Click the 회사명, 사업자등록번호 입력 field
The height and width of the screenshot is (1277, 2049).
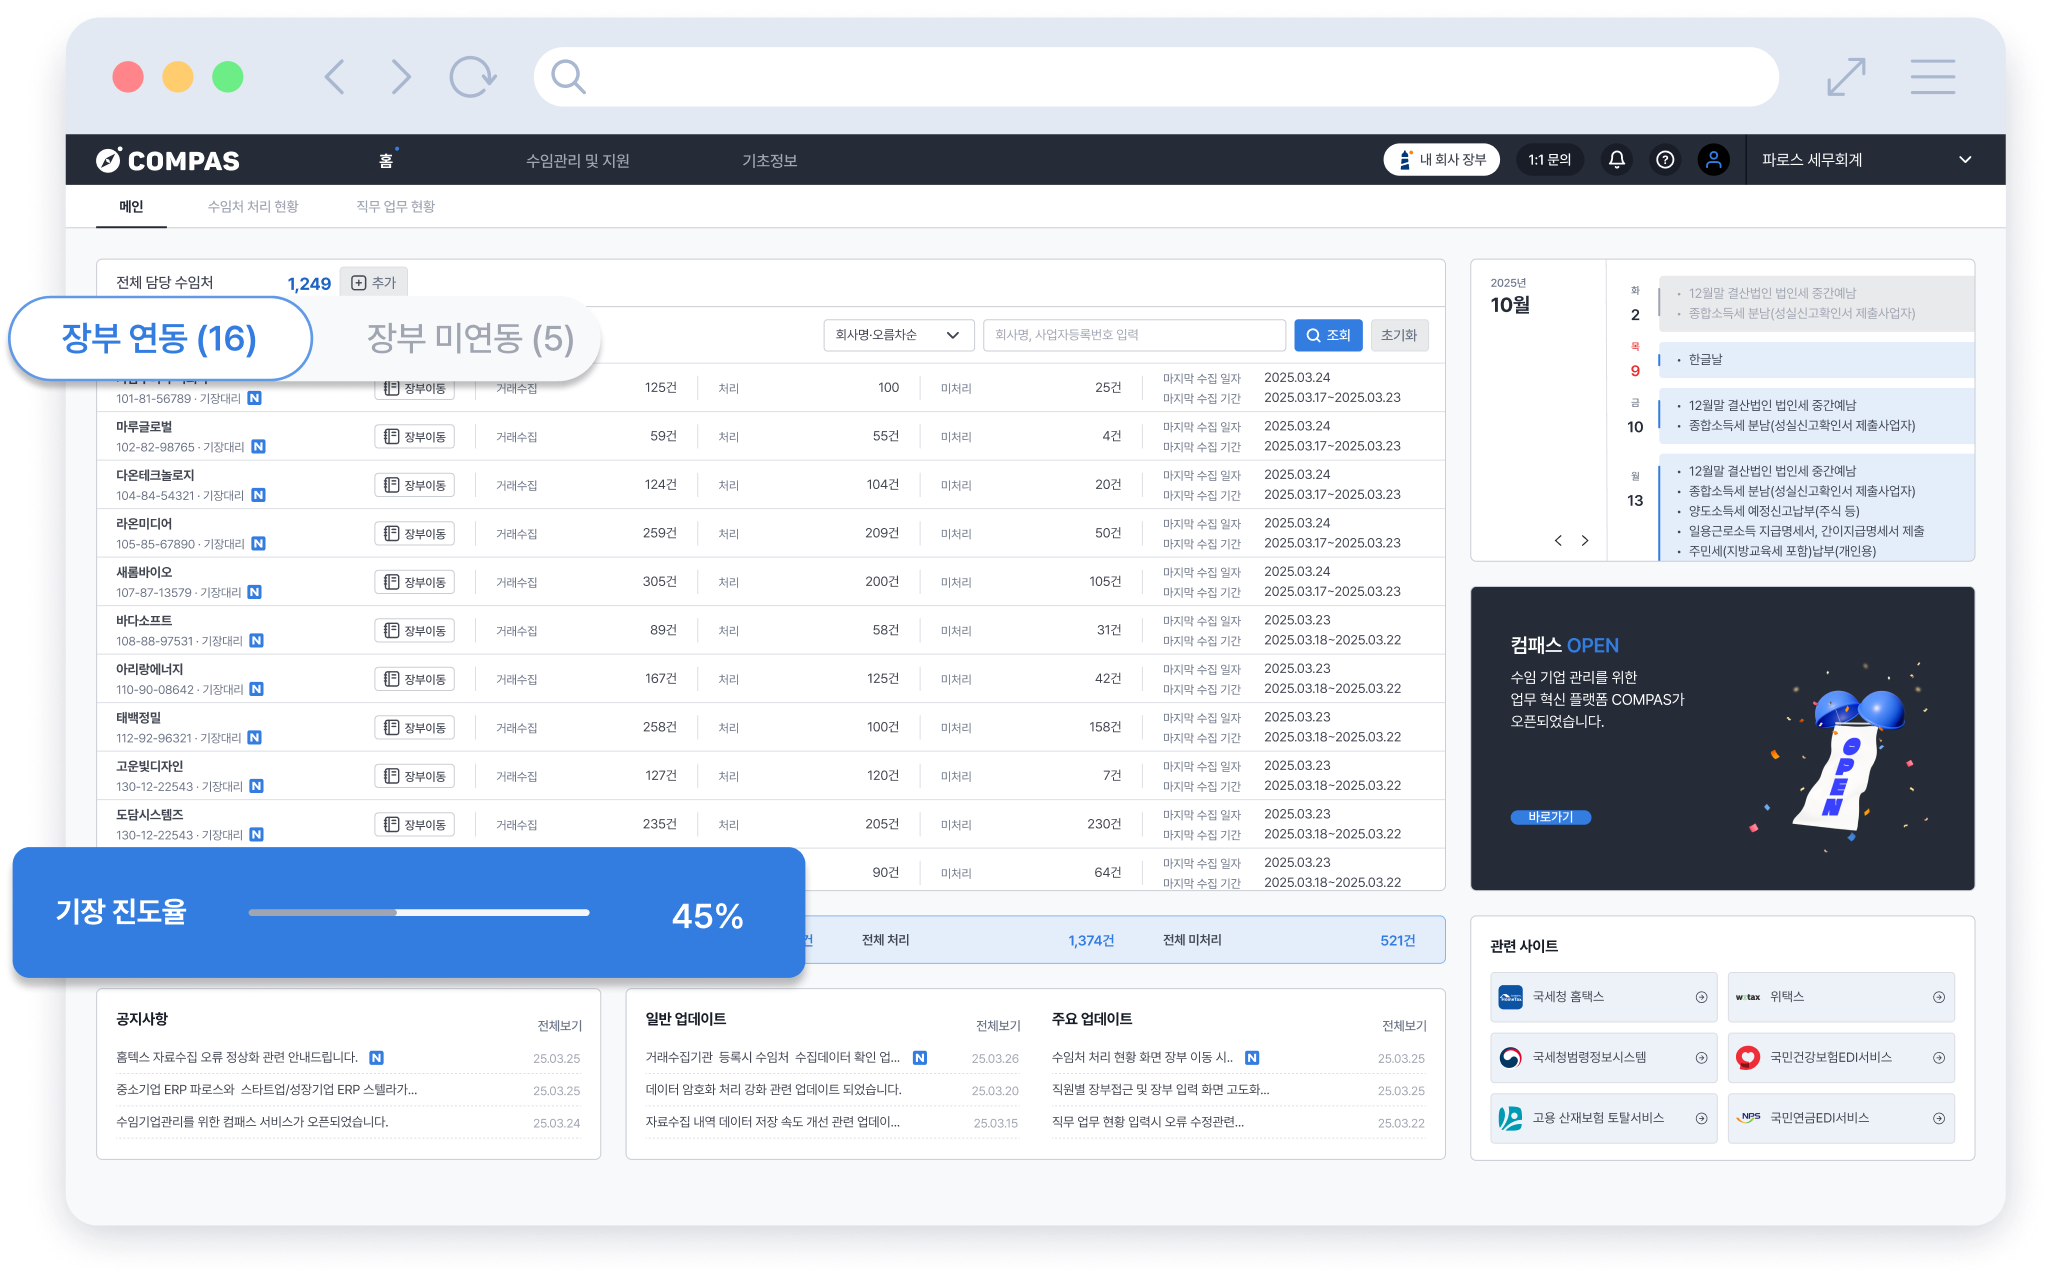point(1134,335)
